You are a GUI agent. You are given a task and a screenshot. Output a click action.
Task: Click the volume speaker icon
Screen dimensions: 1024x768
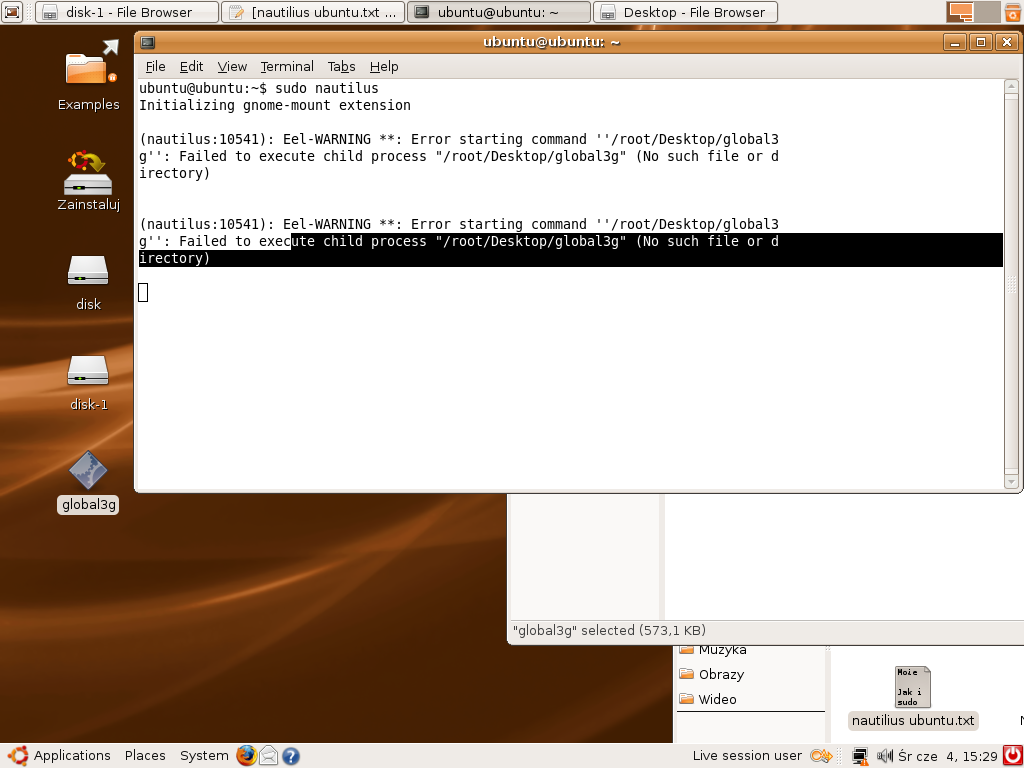point(884,756)
